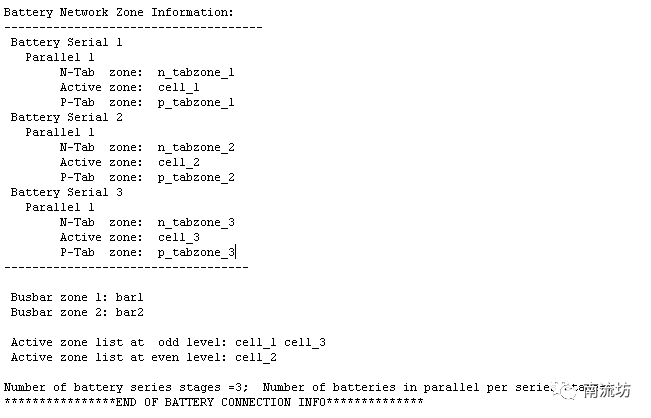Screen dimensions: 651x418
Task: Click the Busbar zone 2: bar2 line
Action: point(77,312)
